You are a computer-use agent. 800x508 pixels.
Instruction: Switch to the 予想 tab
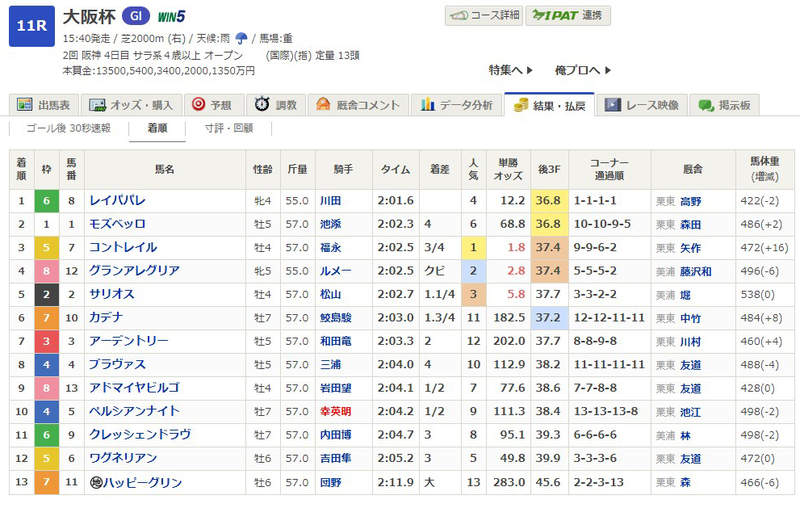(213, 105)
